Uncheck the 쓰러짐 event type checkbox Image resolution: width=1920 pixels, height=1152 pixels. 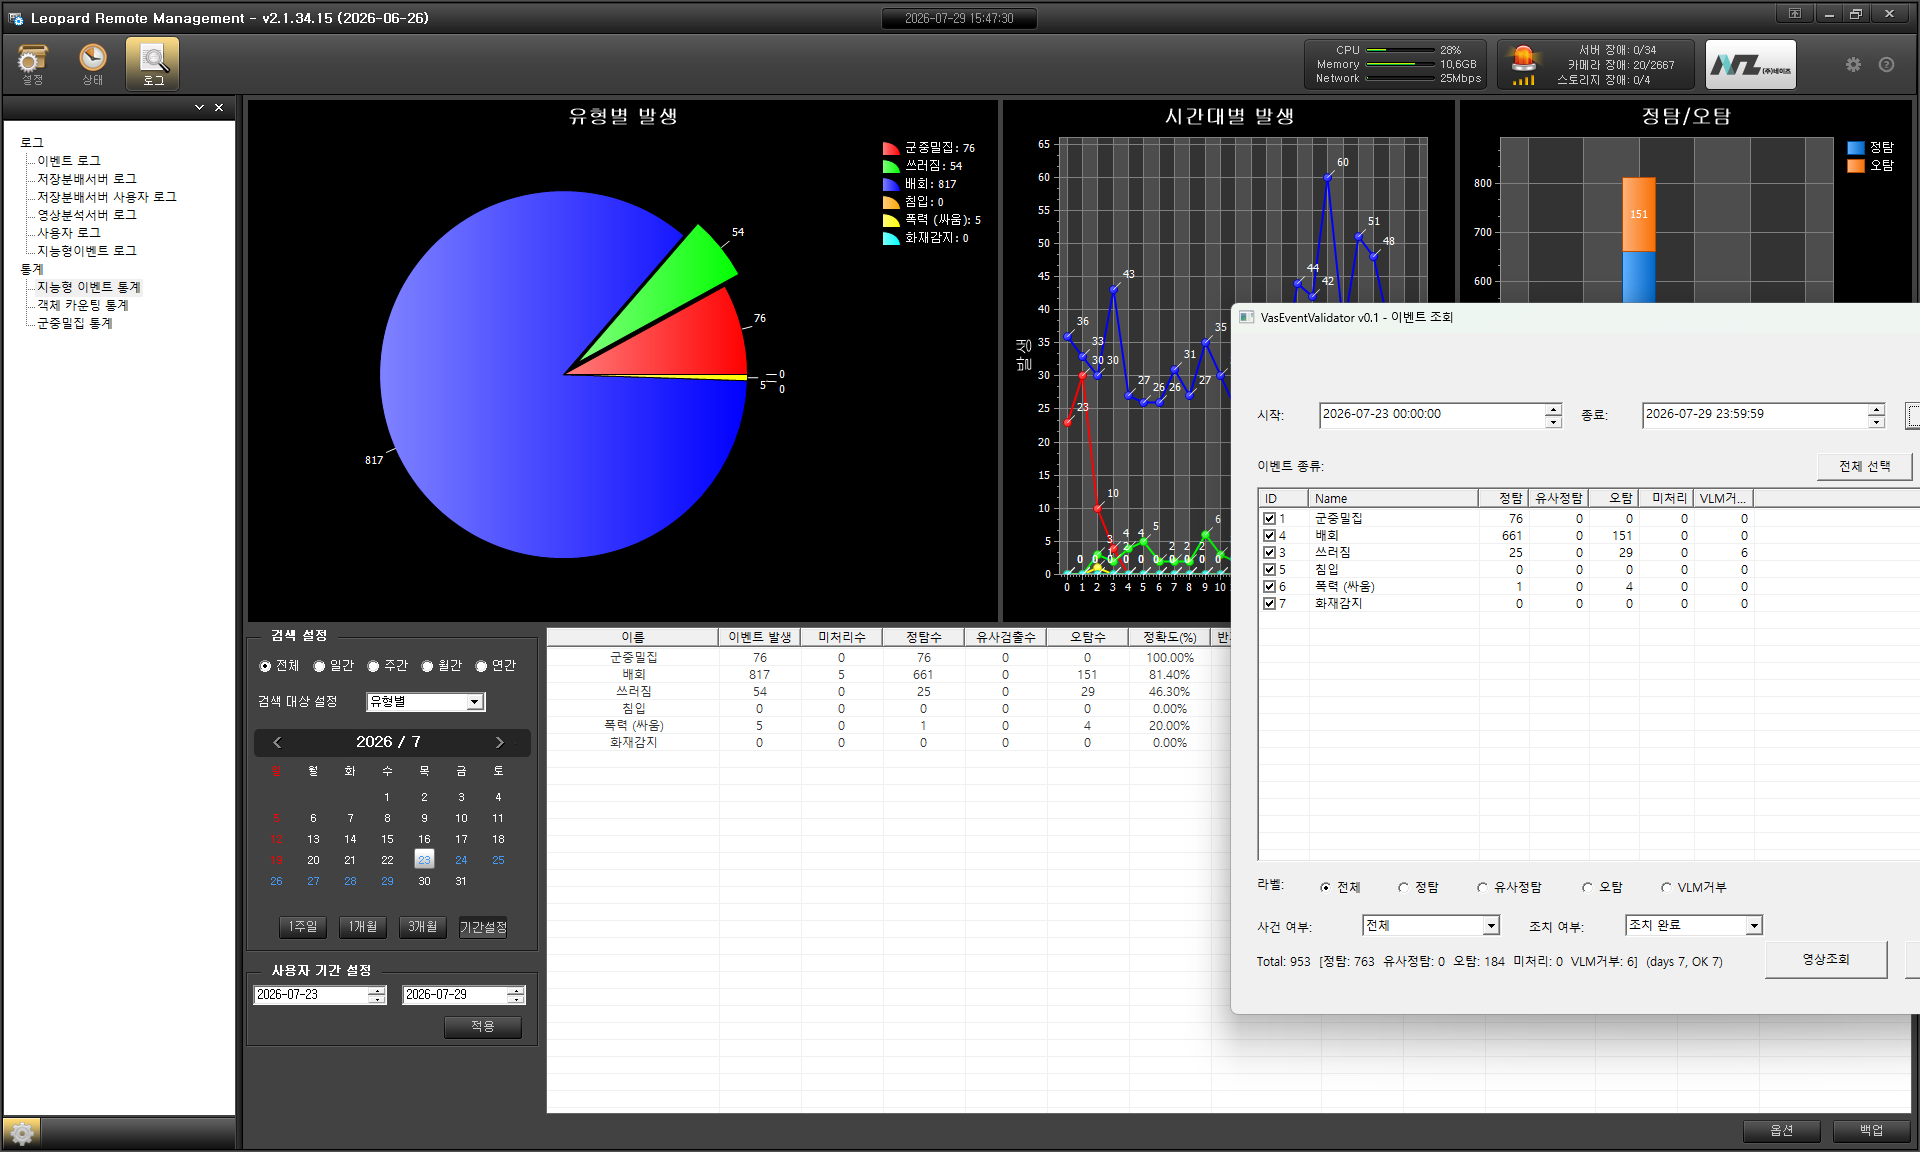(x=1269, y=553)
